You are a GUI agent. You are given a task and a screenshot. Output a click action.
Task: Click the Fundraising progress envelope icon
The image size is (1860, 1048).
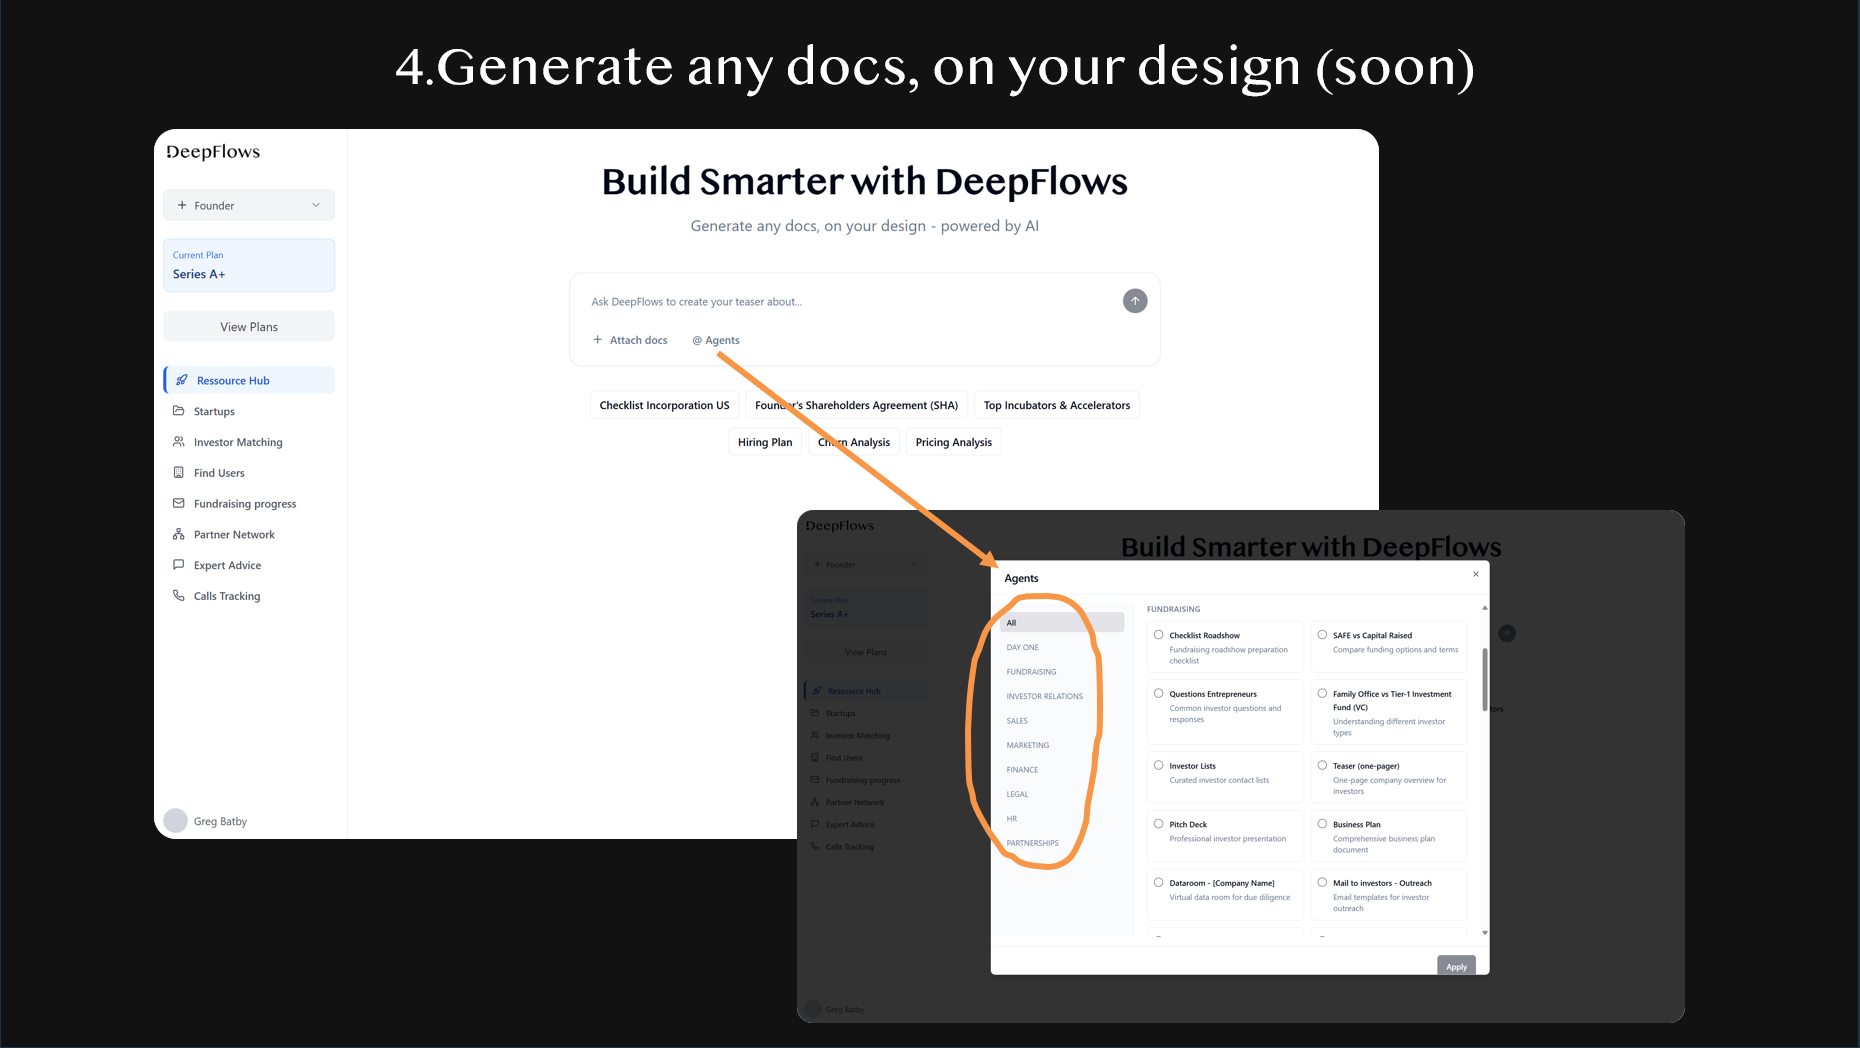pos(179,503)
